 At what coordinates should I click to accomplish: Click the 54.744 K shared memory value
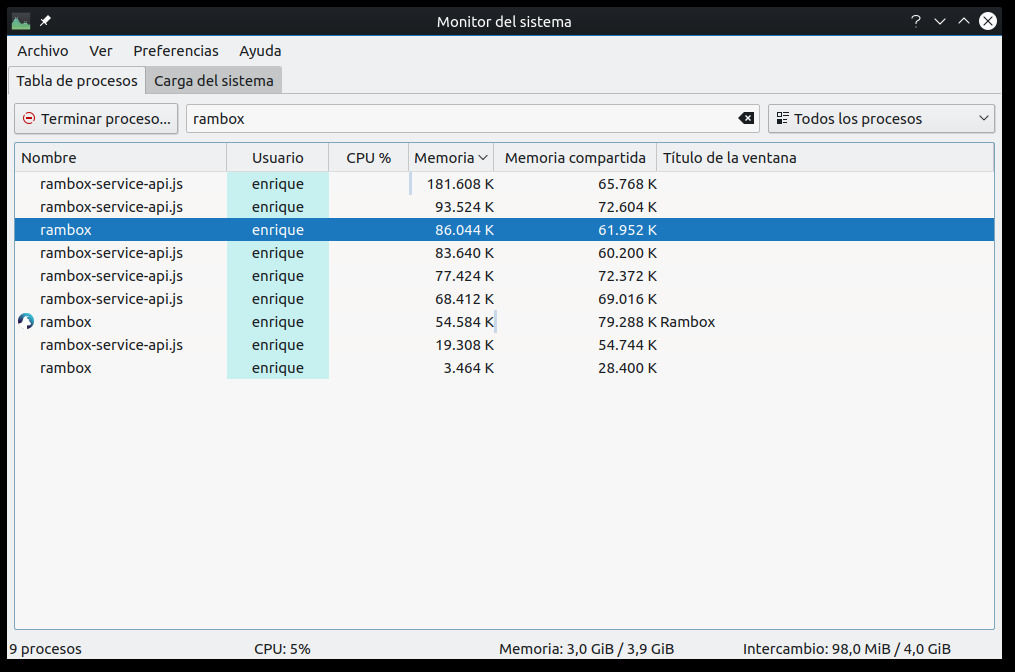point(627,344)
